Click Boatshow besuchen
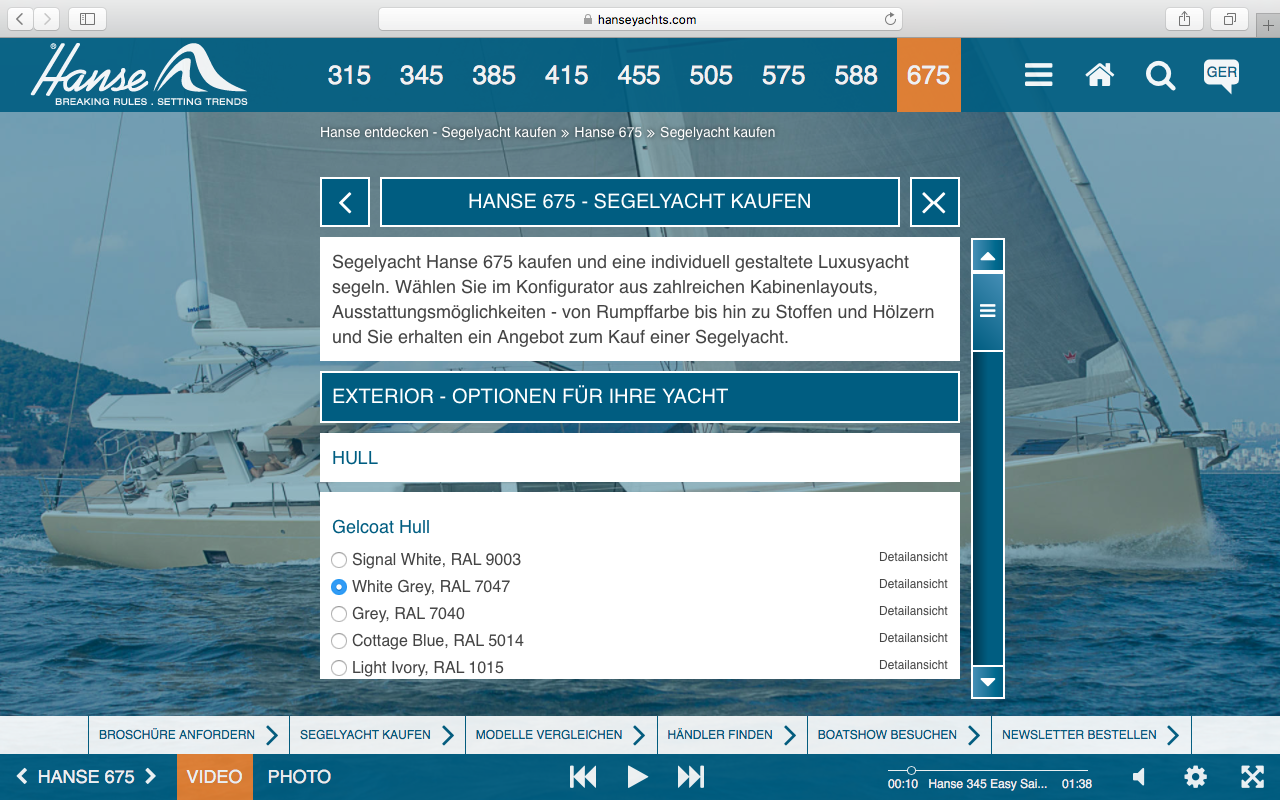Image resolution: width=1280 pixels, height=800 pixels. tap(899, 735)
